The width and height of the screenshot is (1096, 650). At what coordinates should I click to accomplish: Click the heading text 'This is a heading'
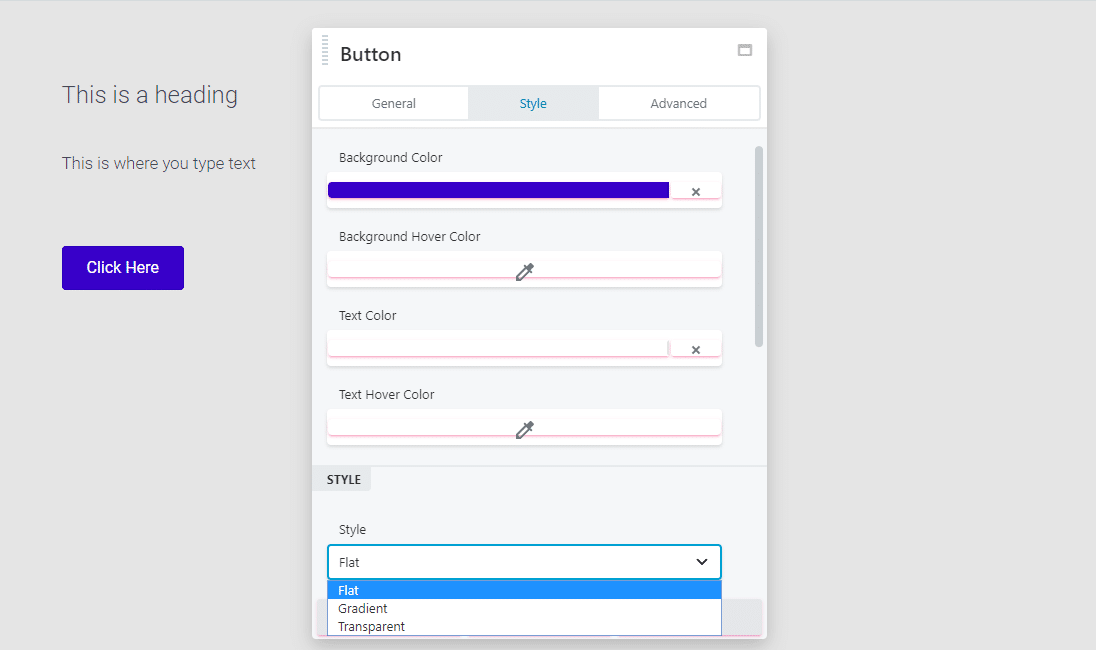(150, 95)
